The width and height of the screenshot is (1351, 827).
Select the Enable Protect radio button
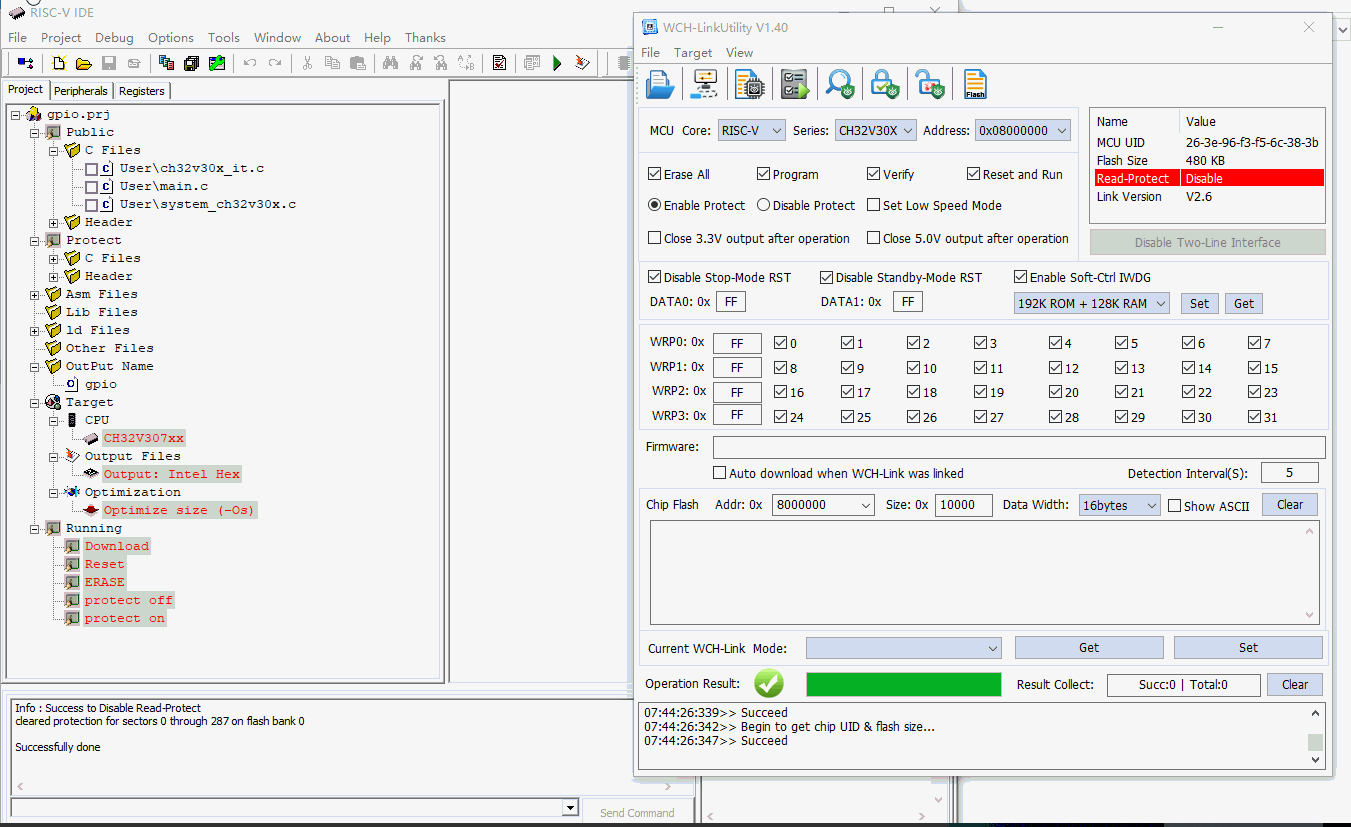[655, 205]
